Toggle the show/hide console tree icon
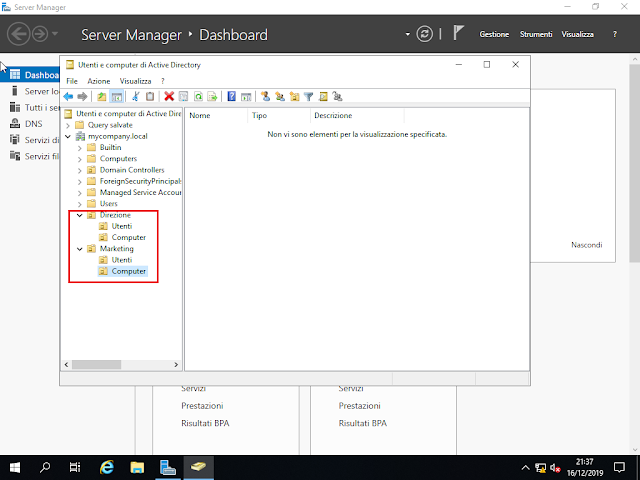 [x=116, y=97]
